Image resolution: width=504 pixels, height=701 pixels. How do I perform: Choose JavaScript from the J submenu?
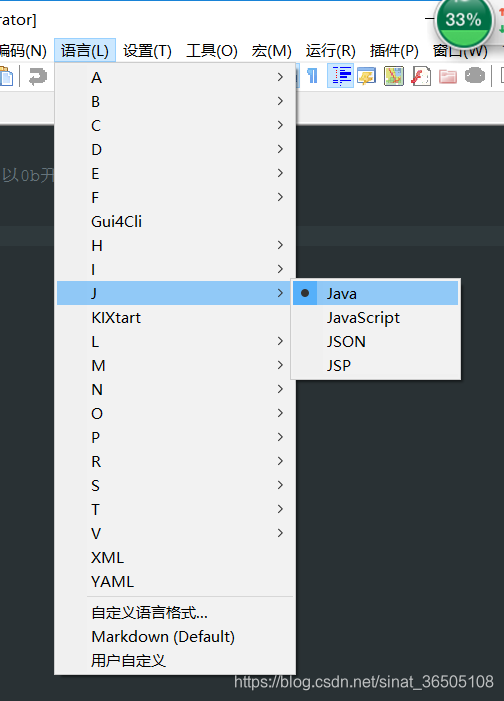(x=376, y=317)
